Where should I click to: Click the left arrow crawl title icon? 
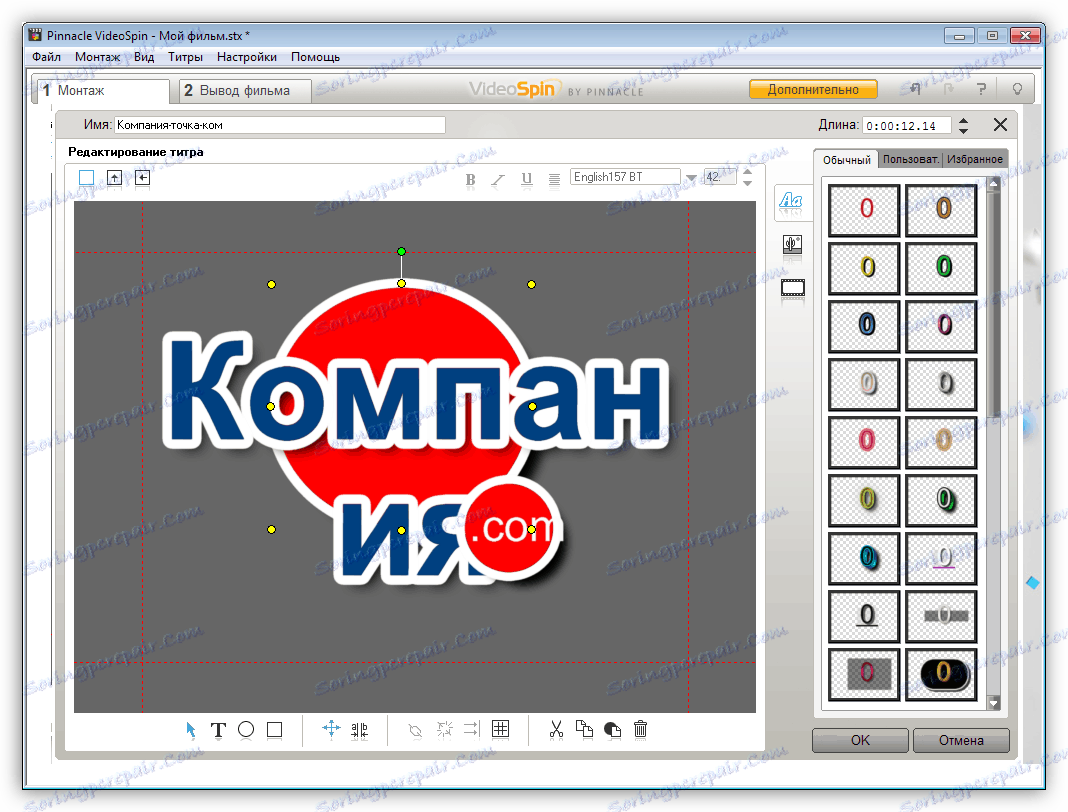pyautogui.click(x=142, y=178)
